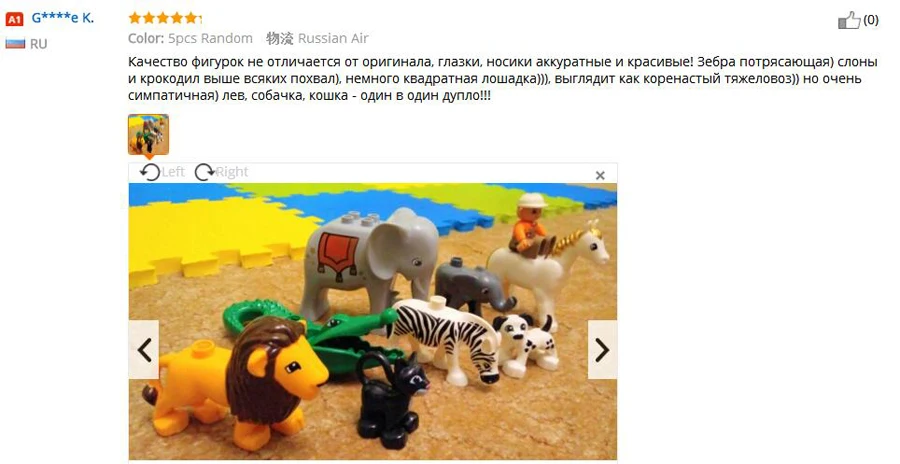
Task: Click the red A1 buyer level badge
Action: (x=14, y=19)
